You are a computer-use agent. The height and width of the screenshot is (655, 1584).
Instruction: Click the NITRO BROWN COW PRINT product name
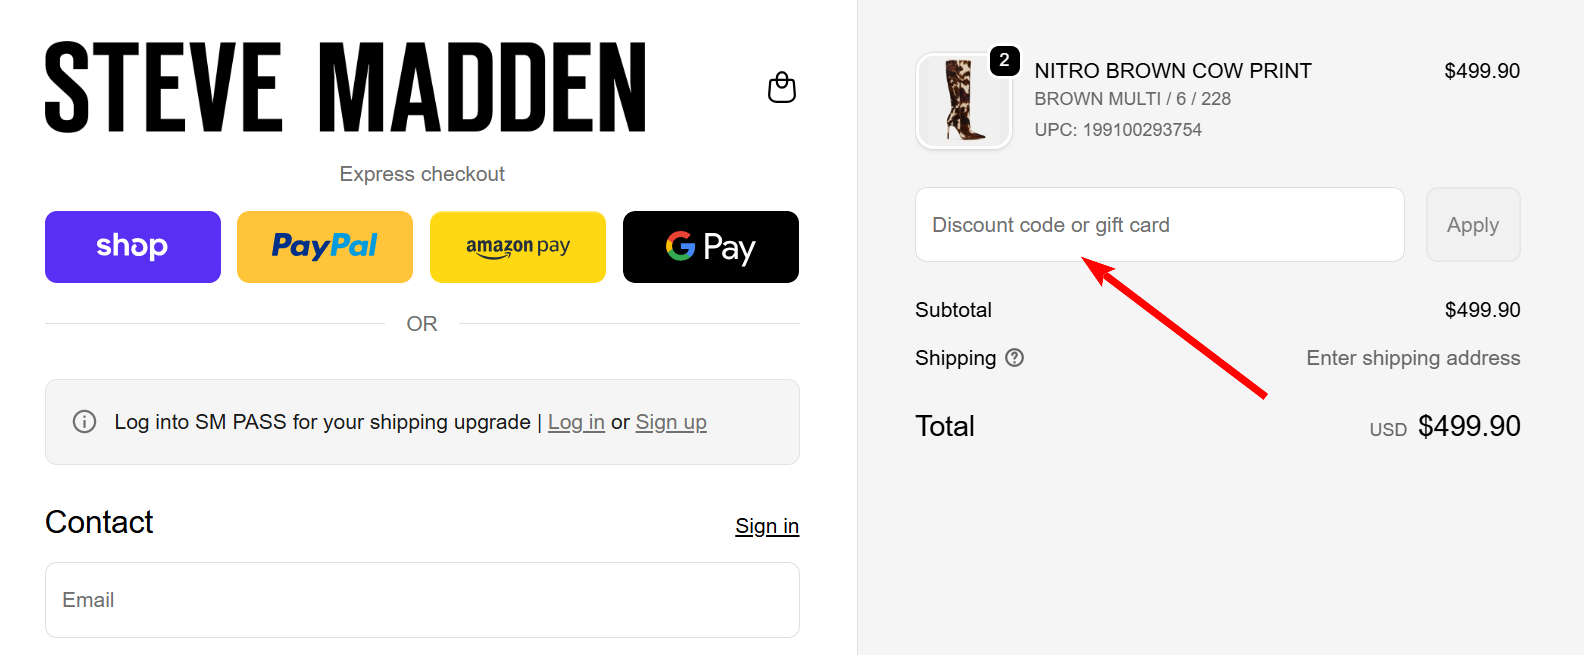click(x=1173, y=71)
